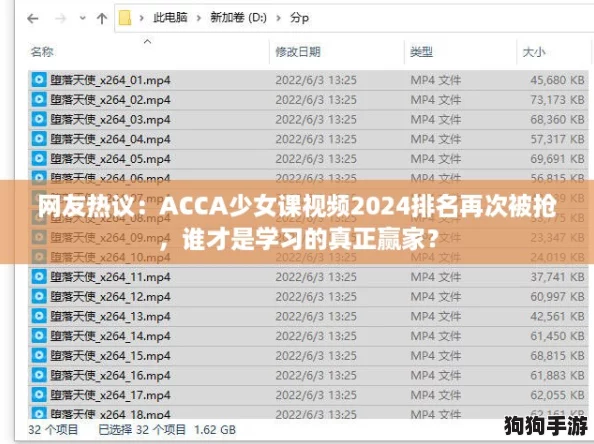Click the video icon of 堕落天使_x264_15.mp4
The image size is (594, 444).
click(39, 355)
